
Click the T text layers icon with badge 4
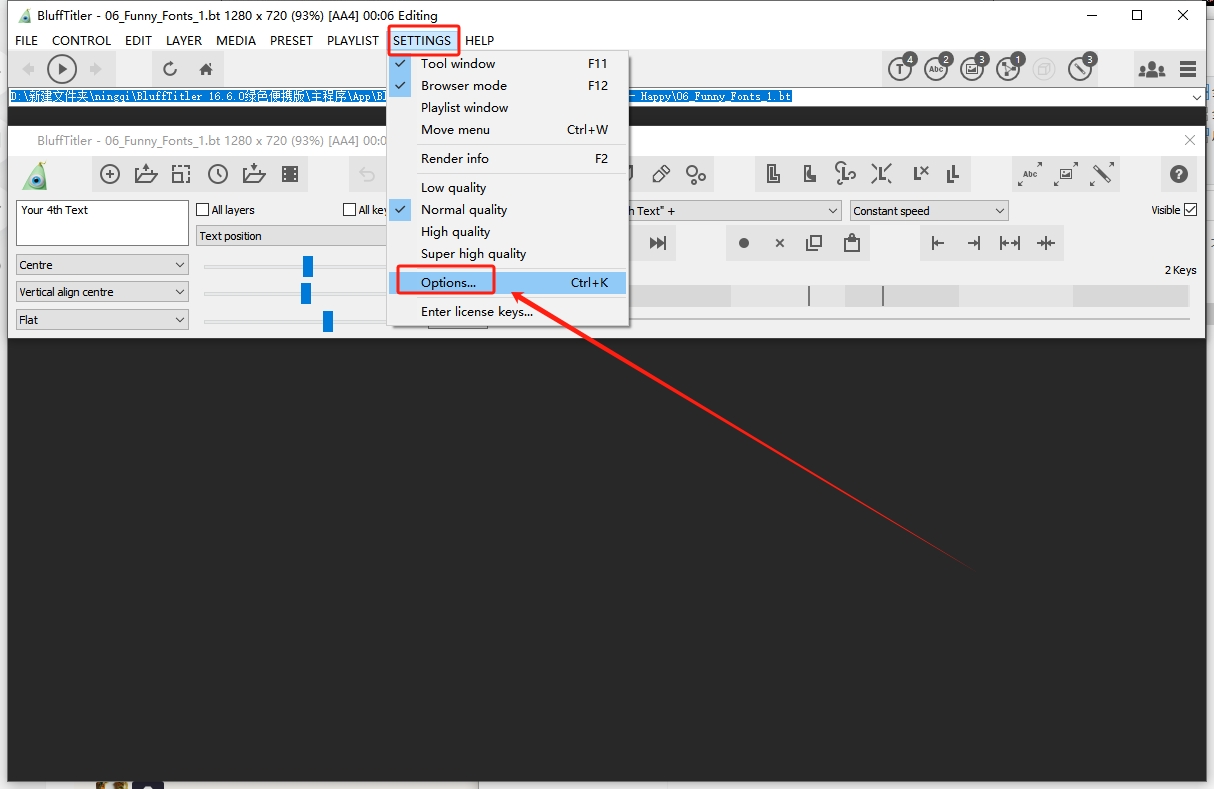[901, 68]
